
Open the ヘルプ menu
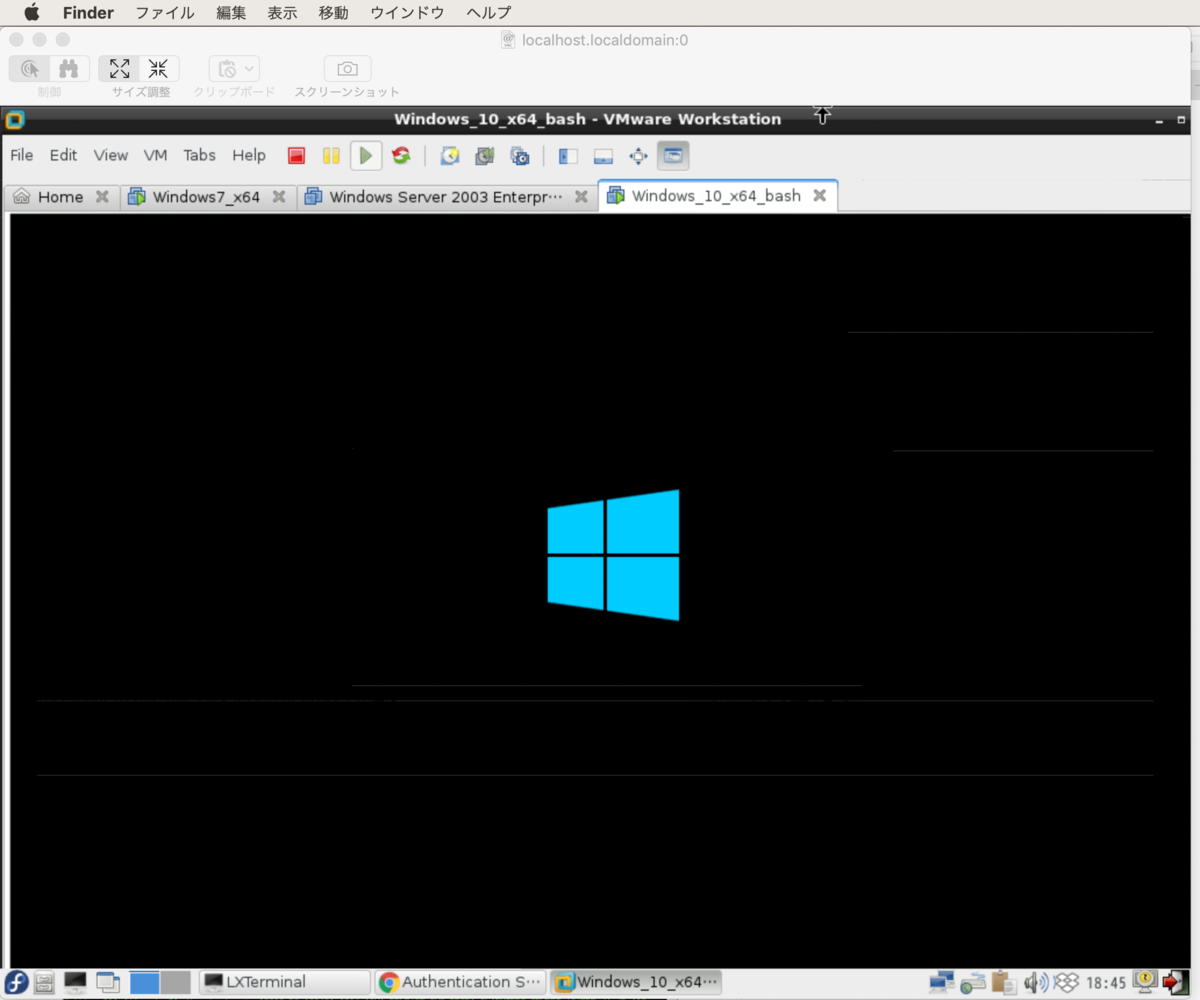(x=488, y=13)
